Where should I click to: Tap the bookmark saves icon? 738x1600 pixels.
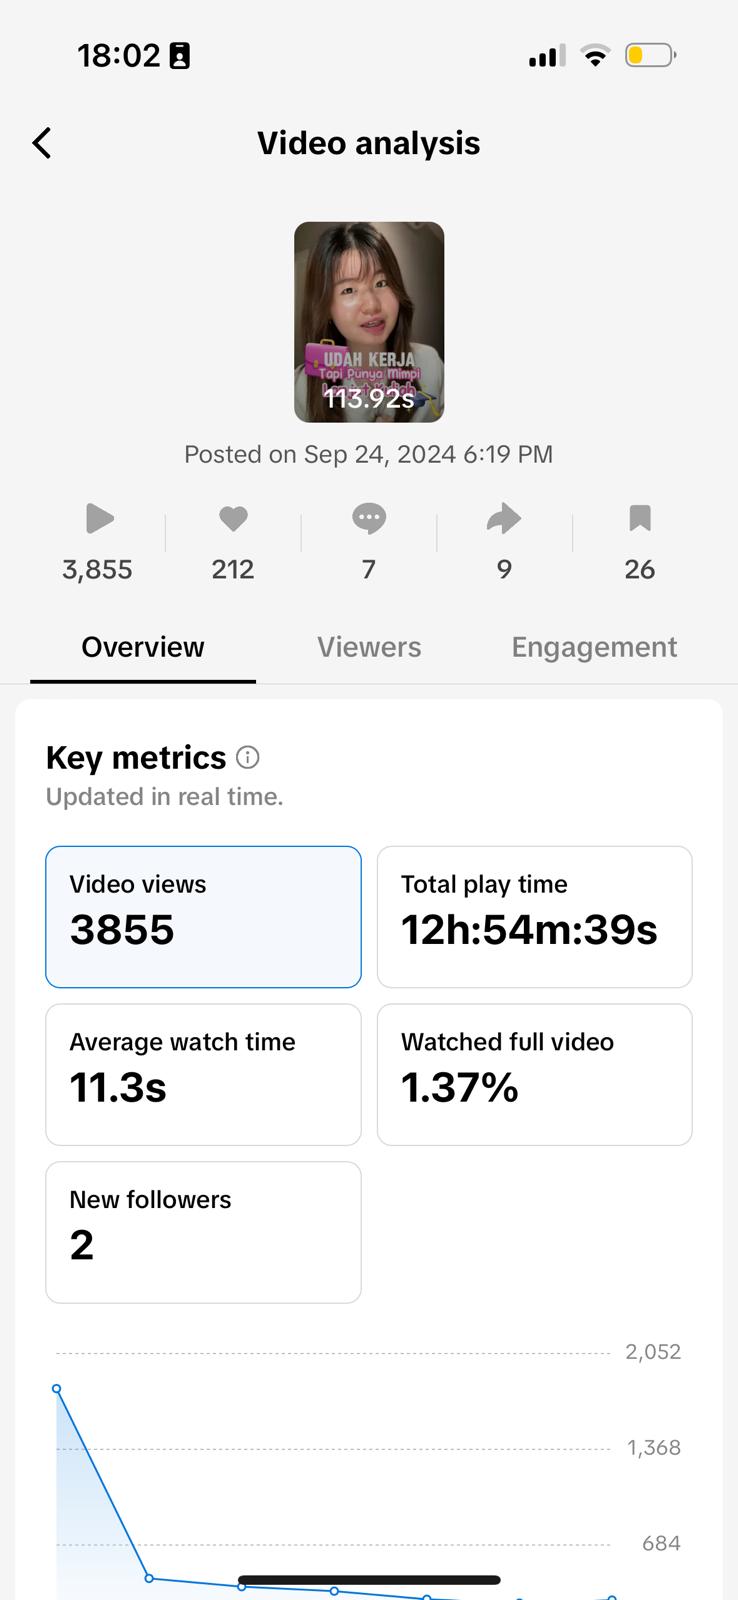click(640, 518)
